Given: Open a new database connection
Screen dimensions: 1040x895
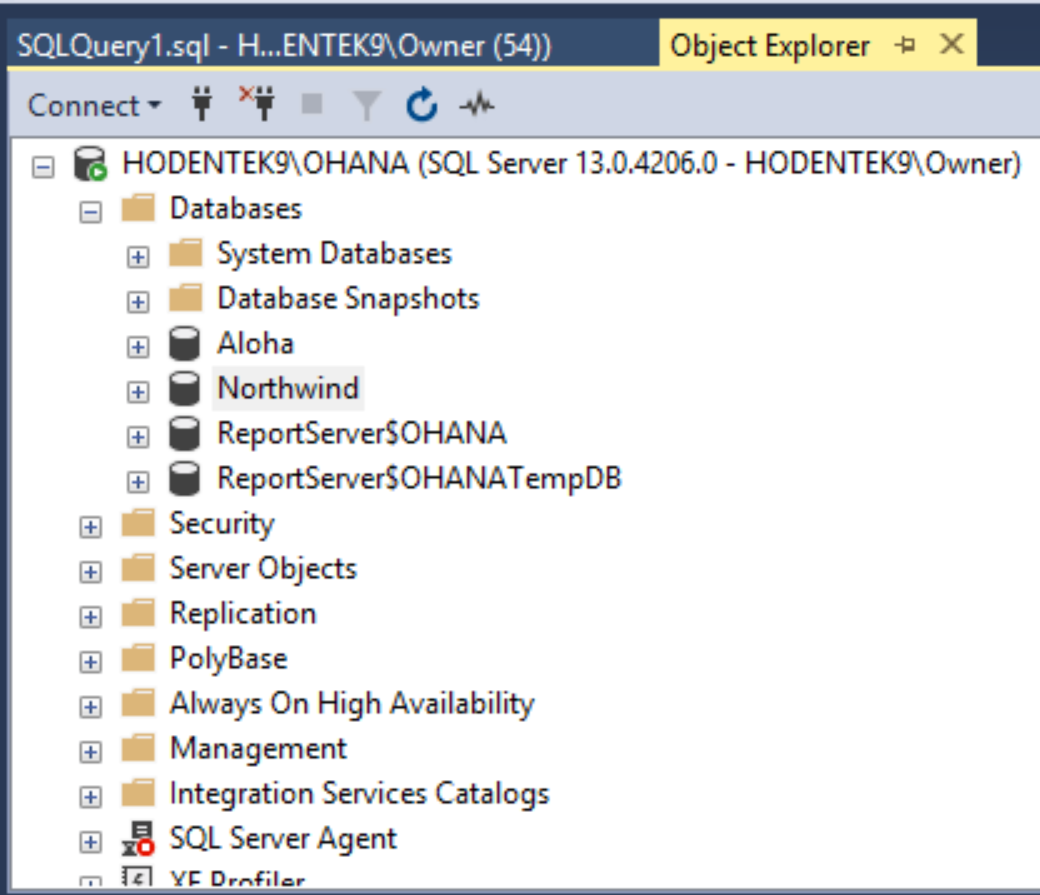Looking at the screenshot, I should click(203, 104).
